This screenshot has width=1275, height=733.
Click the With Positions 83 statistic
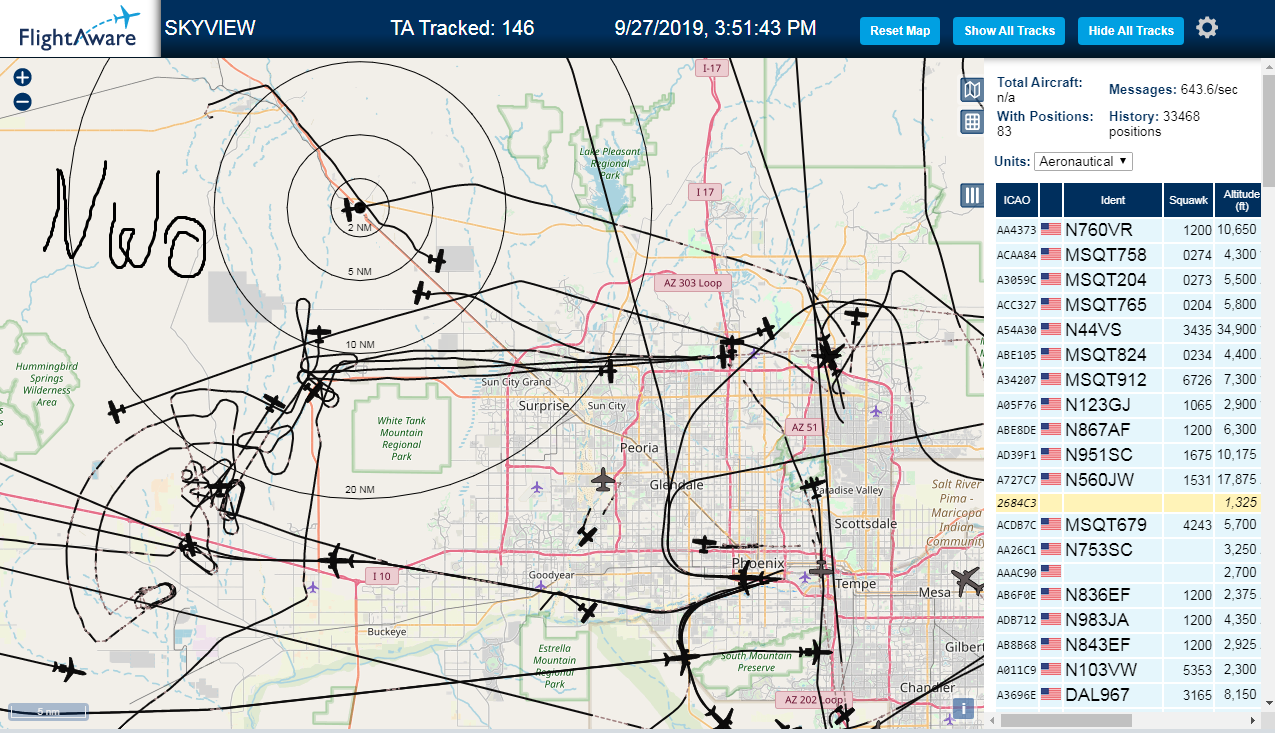coord(1045,124)
